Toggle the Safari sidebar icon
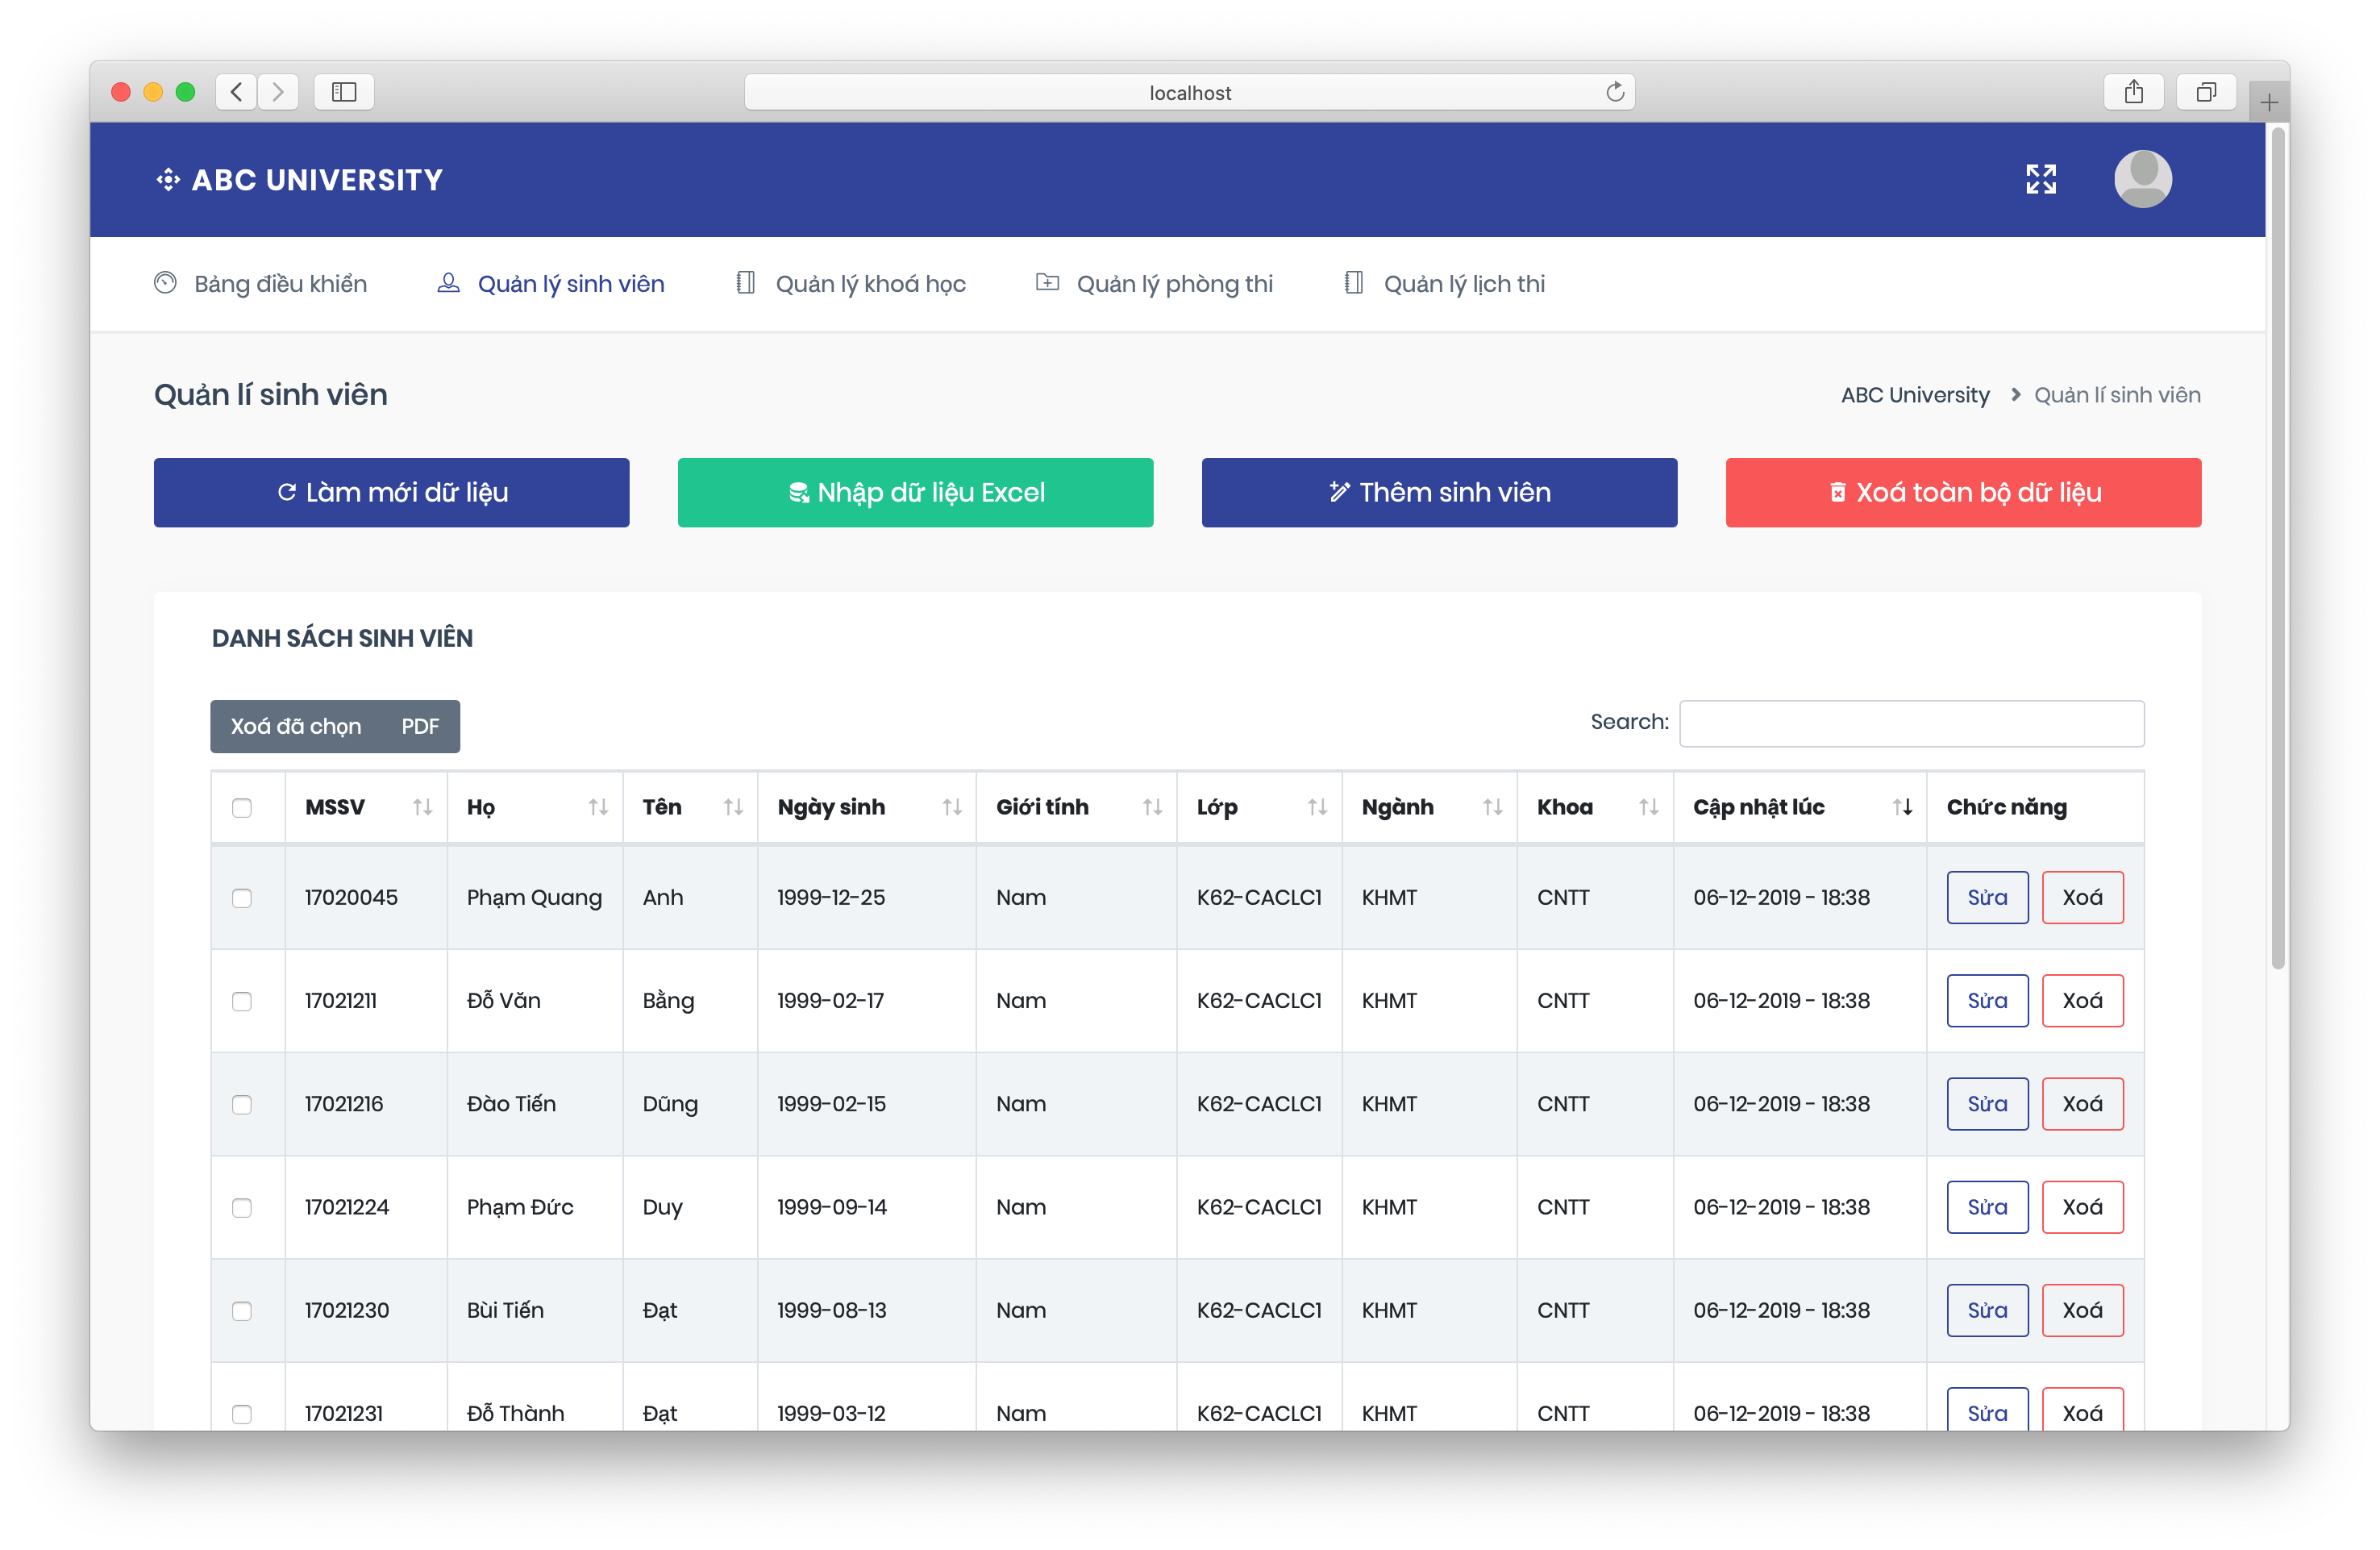Viewport: 2380px width, 1550px height. (x=344, y=92)
